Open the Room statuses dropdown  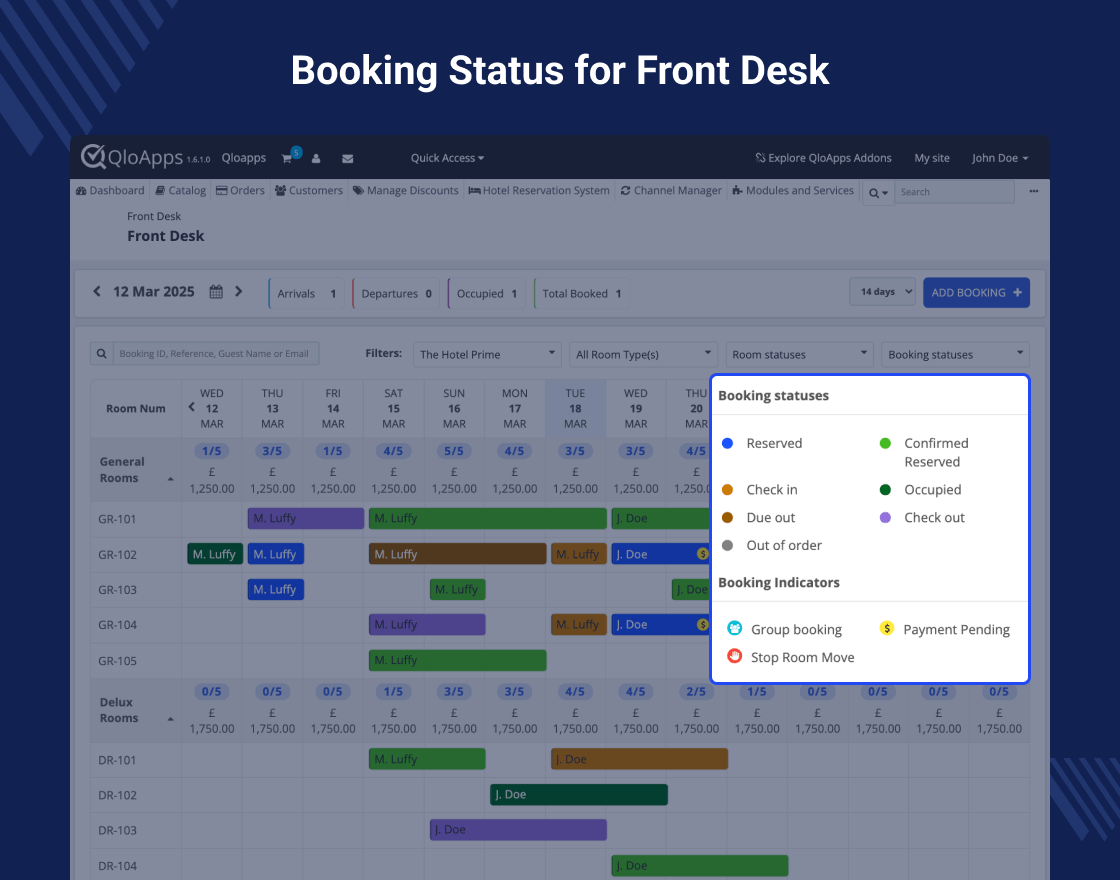(800, 354)
